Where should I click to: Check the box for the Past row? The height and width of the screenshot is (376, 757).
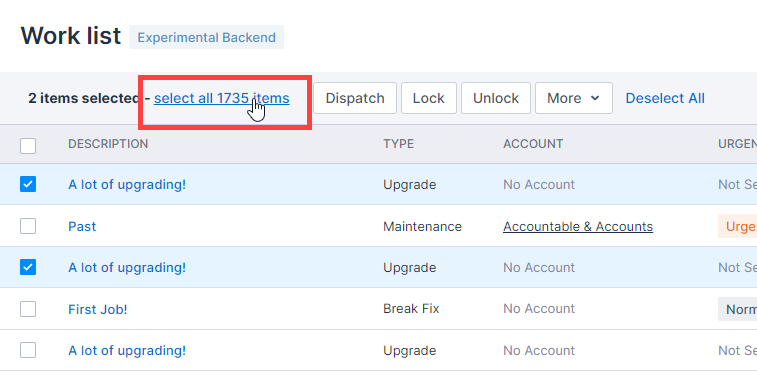point(28,226)
